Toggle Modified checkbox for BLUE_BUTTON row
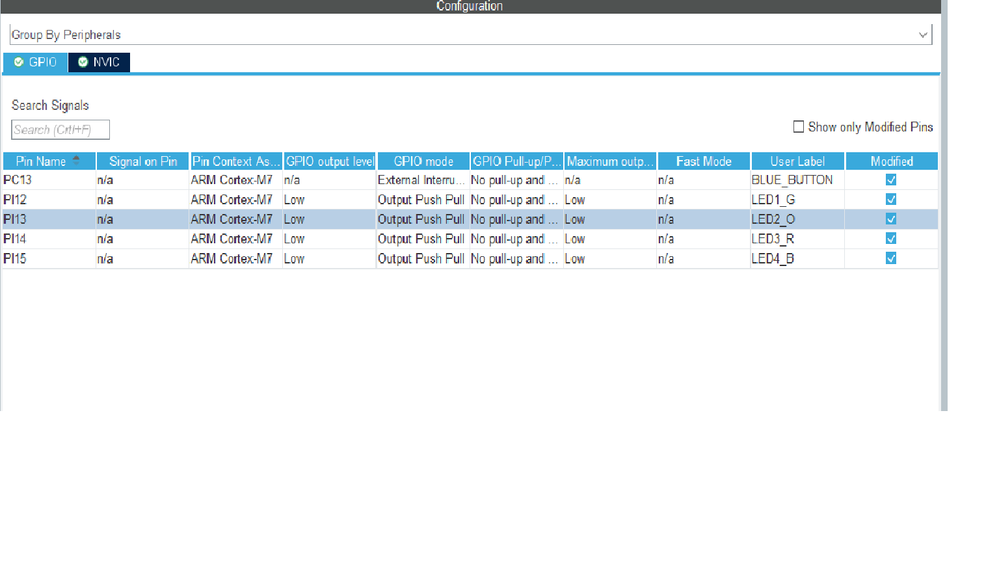Image resolution: width=999 pixels, height=562 pixels. [891, 180]
